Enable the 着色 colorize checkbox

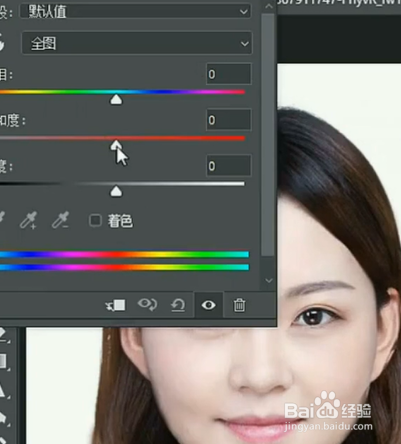pos(95,221)
